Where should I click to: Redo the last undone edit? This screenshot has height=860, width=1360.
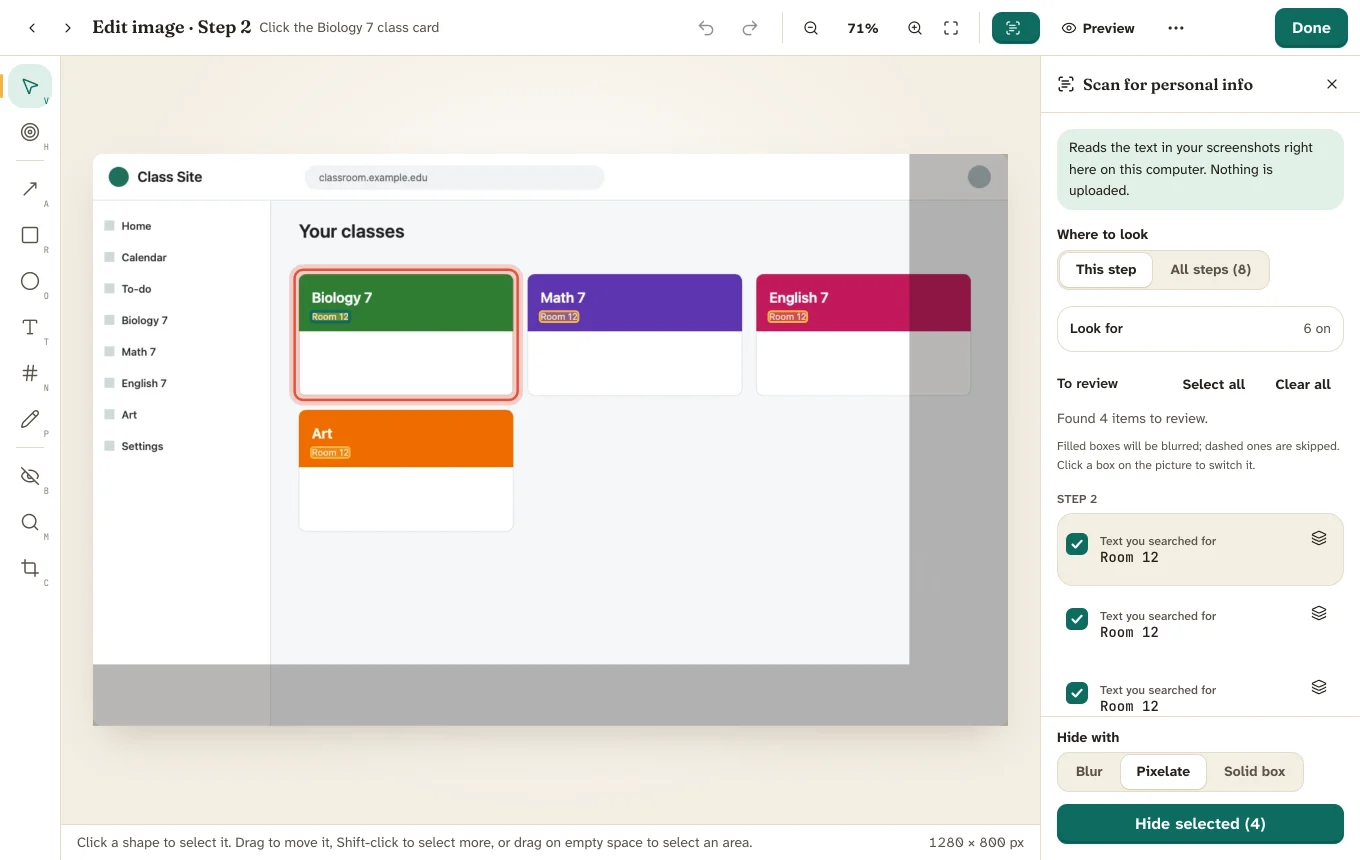(750, 28)
